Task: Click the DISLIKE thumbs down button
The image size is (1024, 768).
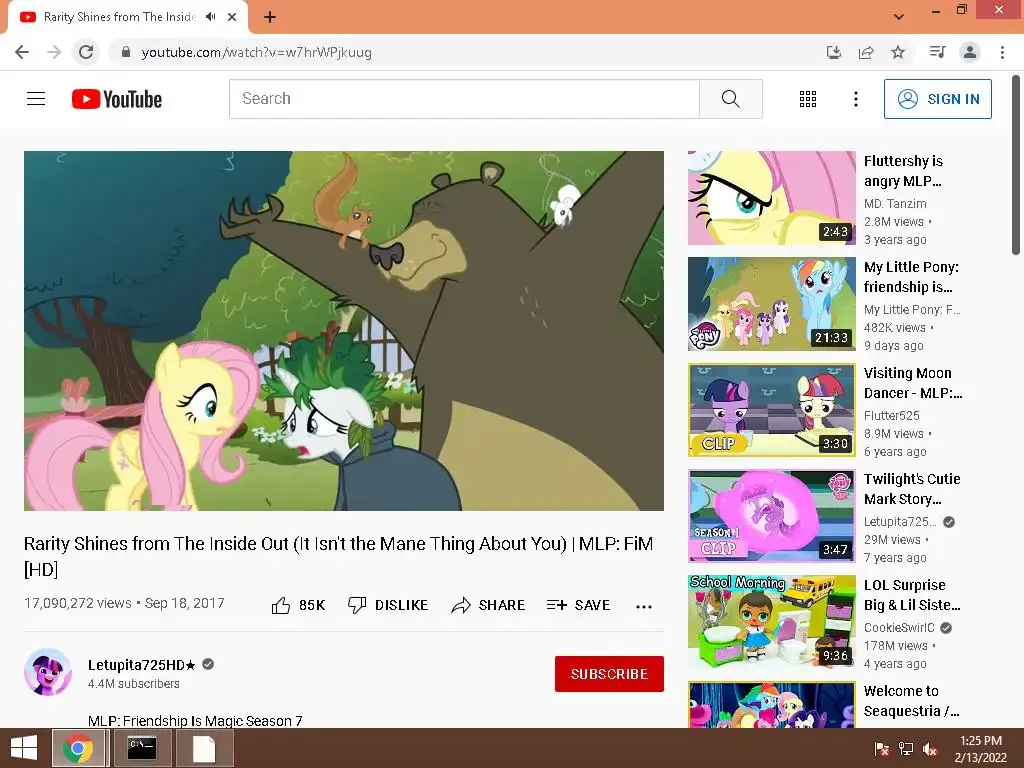Action: pyautogui.click(x=388, y=605)
